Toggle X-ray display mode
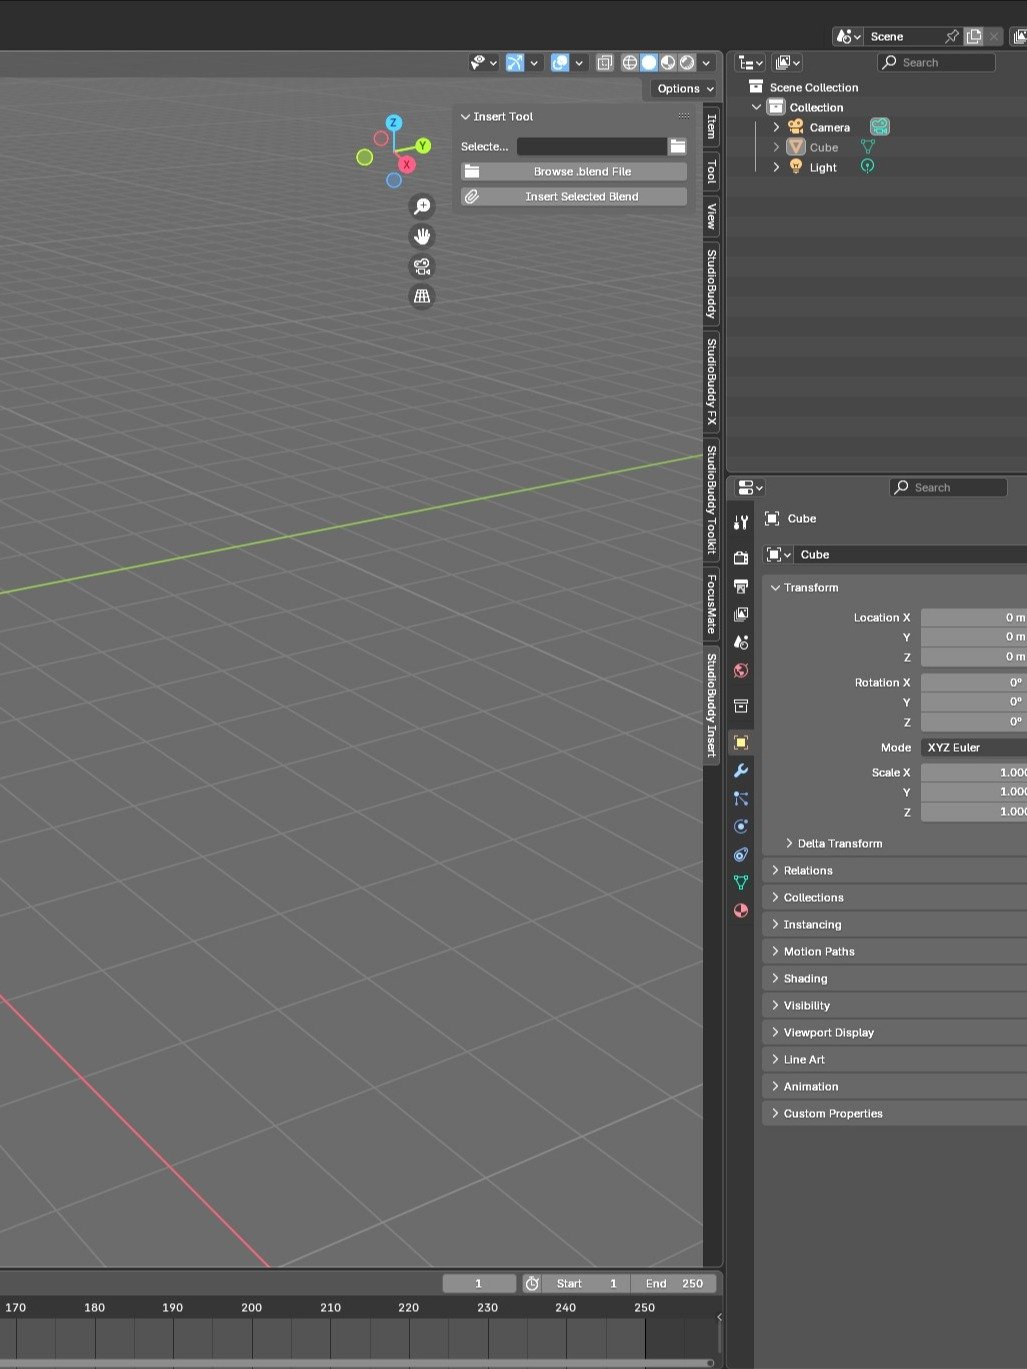The image size is (1027, 1369). [x=605, y=62]
